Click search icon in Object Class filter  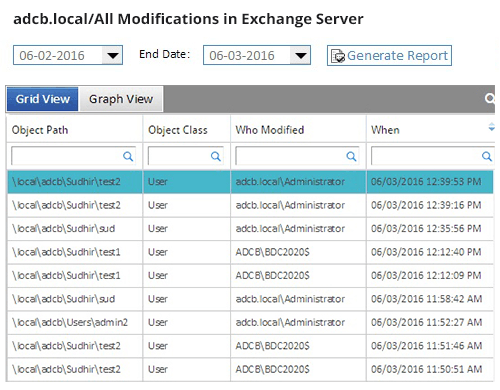pos(216,156)
